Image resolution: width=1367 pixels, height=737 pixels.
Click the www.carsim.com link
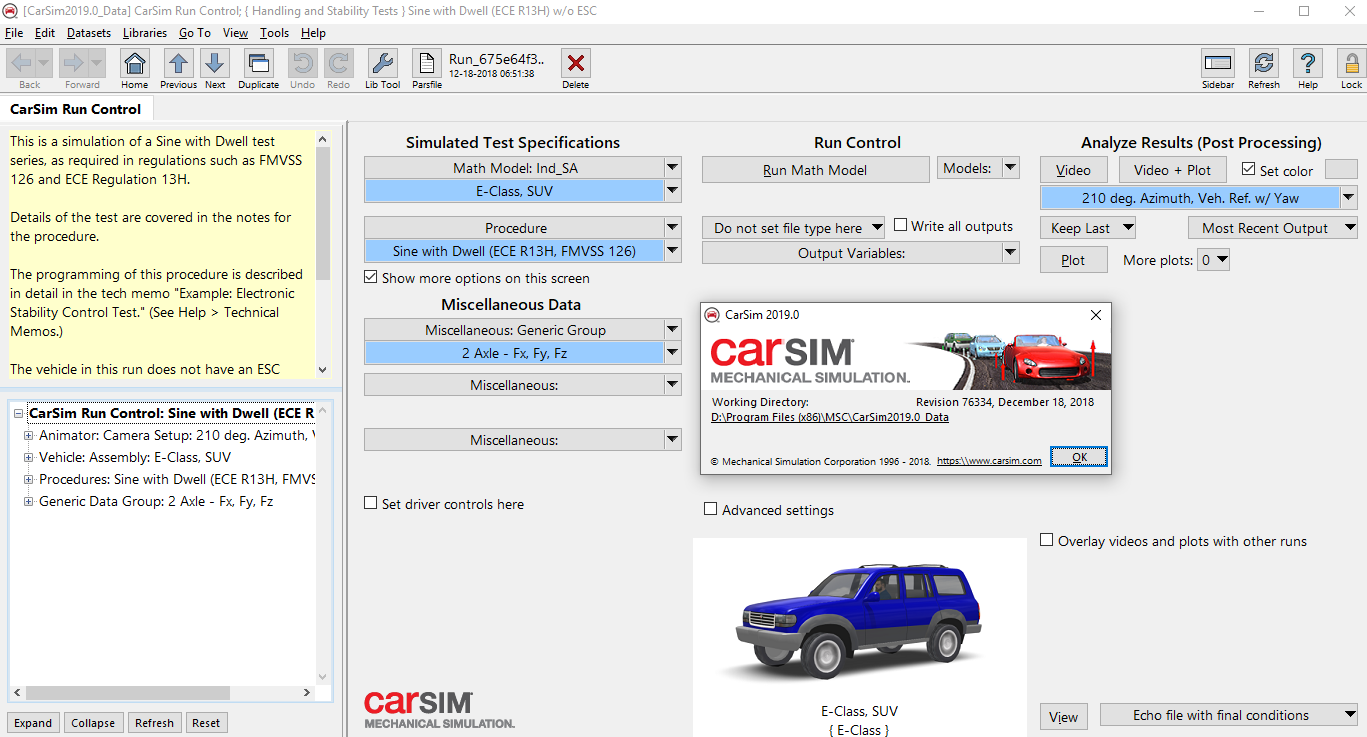click(x=989, y=461)
